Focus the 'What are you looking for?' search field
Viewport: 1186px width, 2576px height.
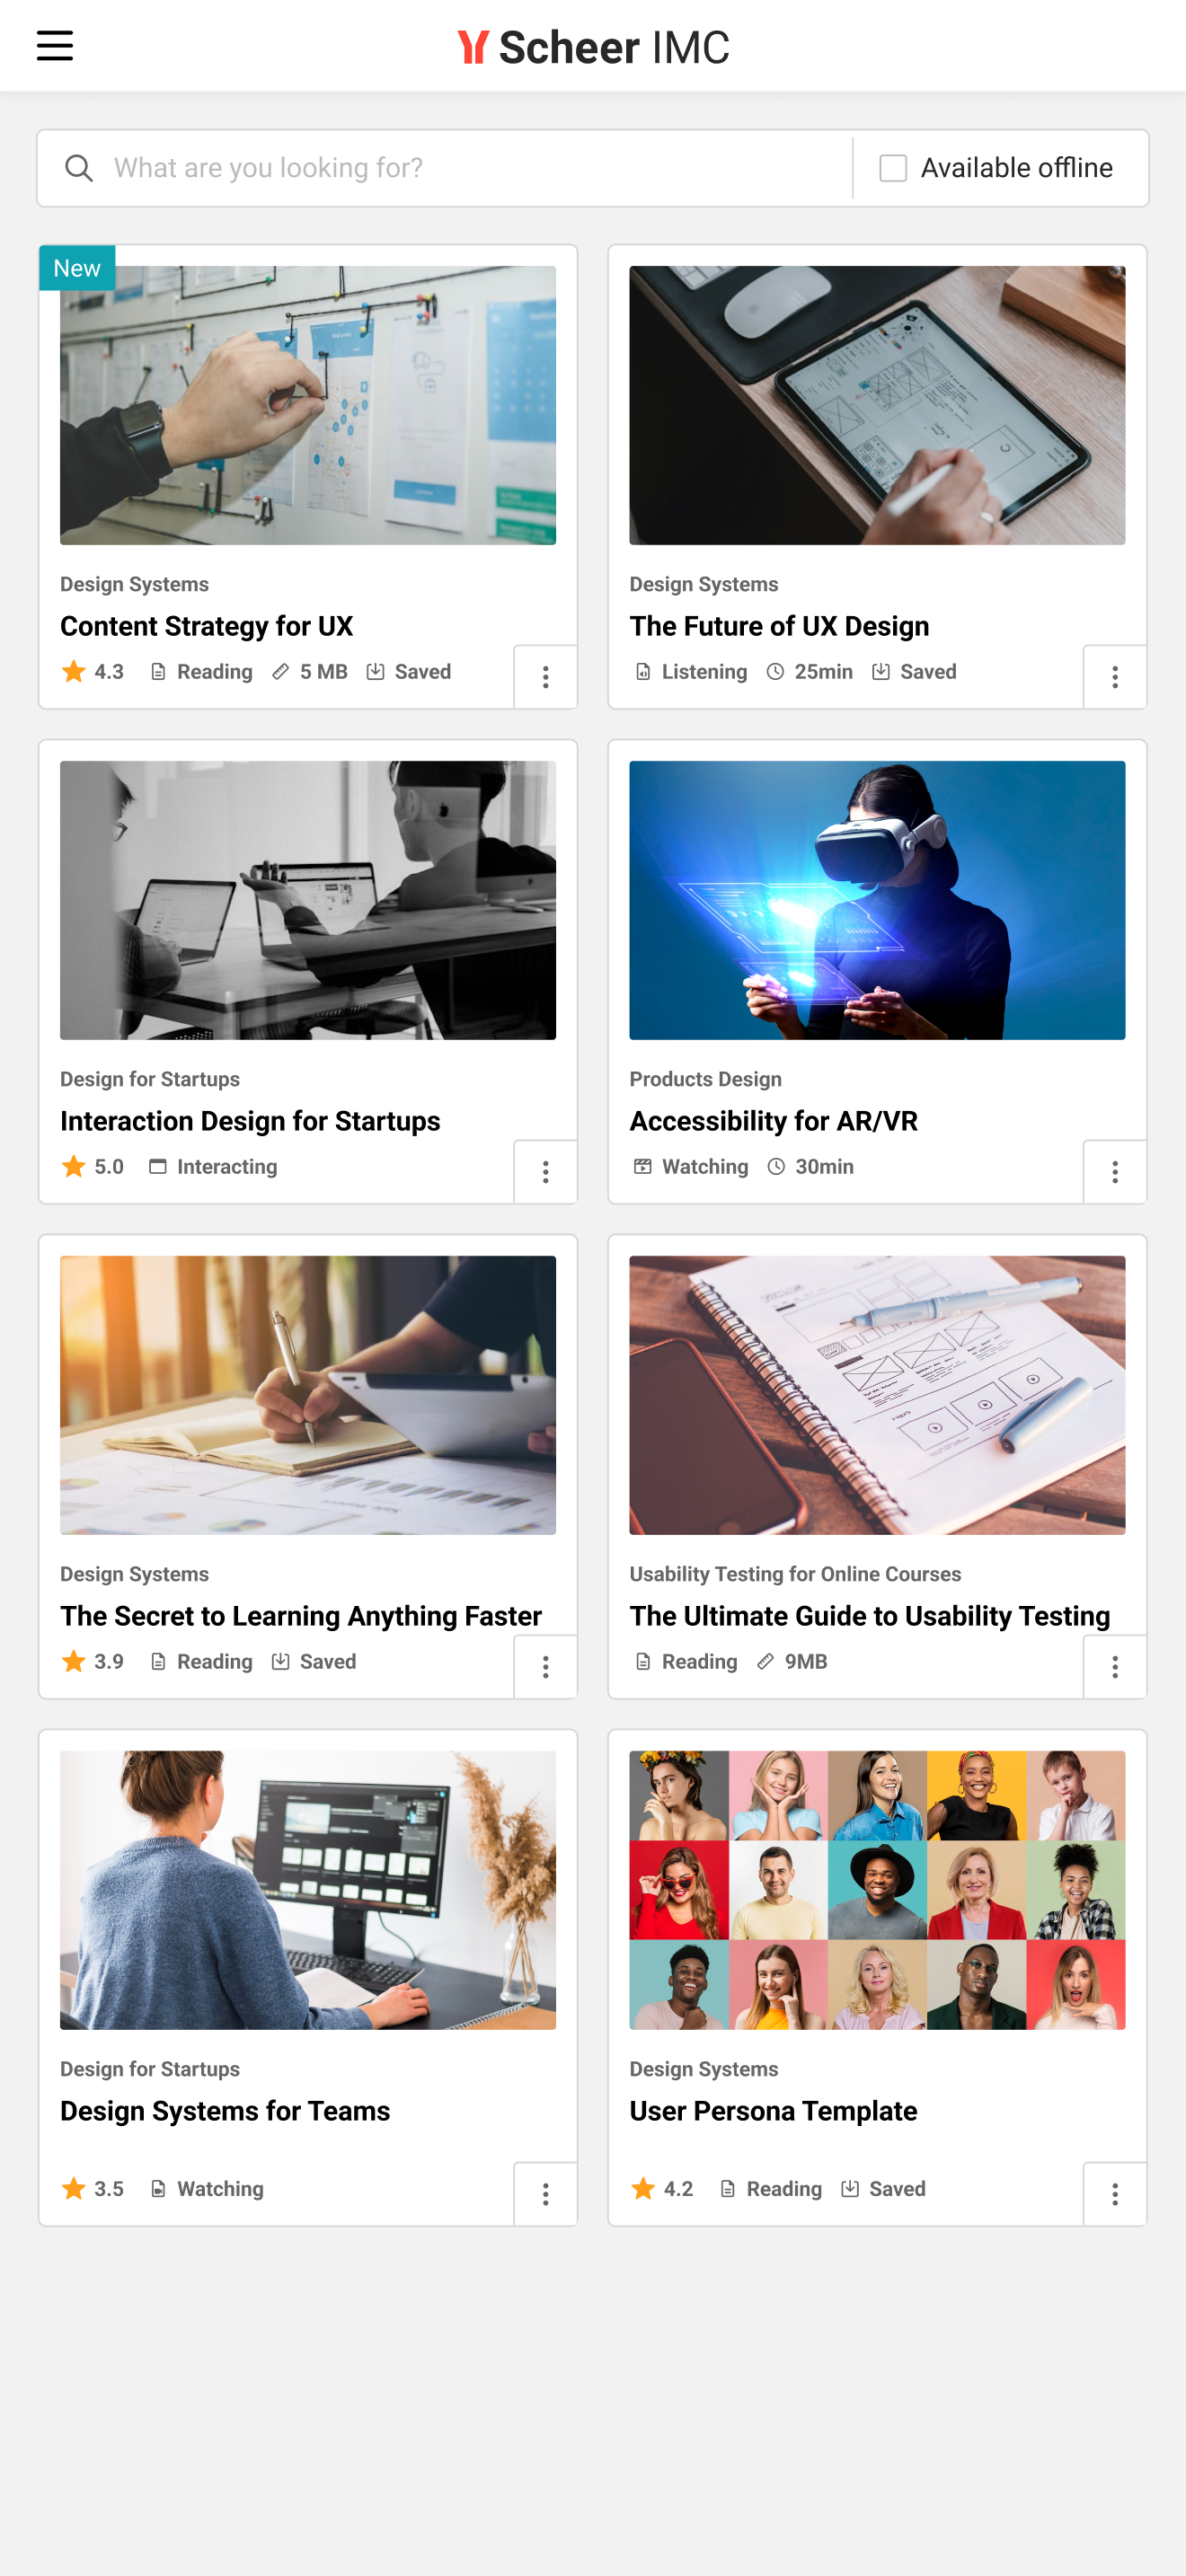[x=445, y=168]
